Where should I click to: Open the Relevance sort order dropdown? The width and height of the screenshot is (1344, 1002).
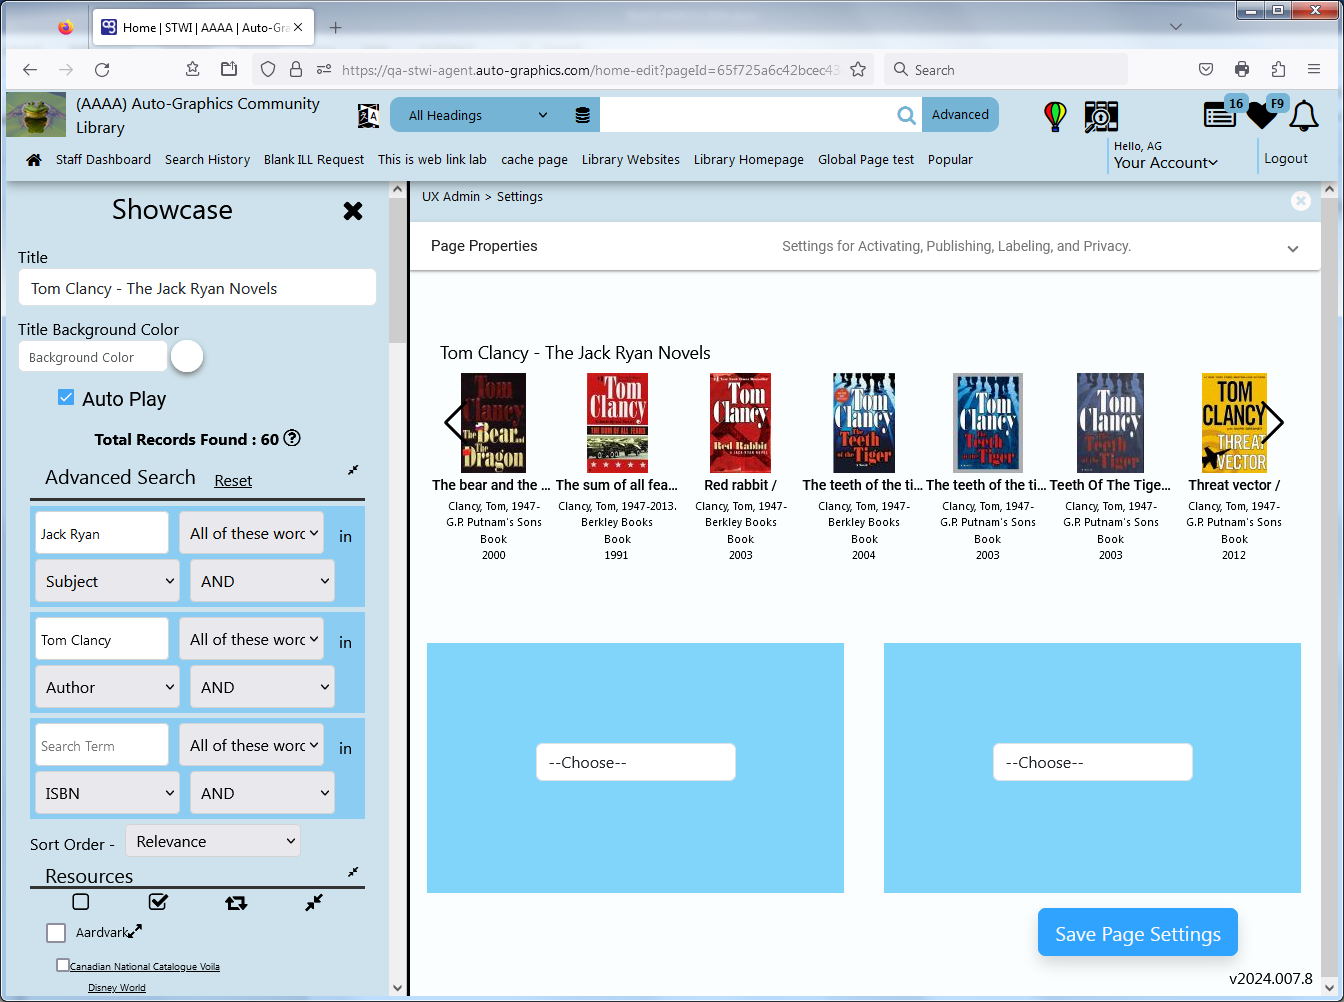pyautogui.click(x=213, y=841)
